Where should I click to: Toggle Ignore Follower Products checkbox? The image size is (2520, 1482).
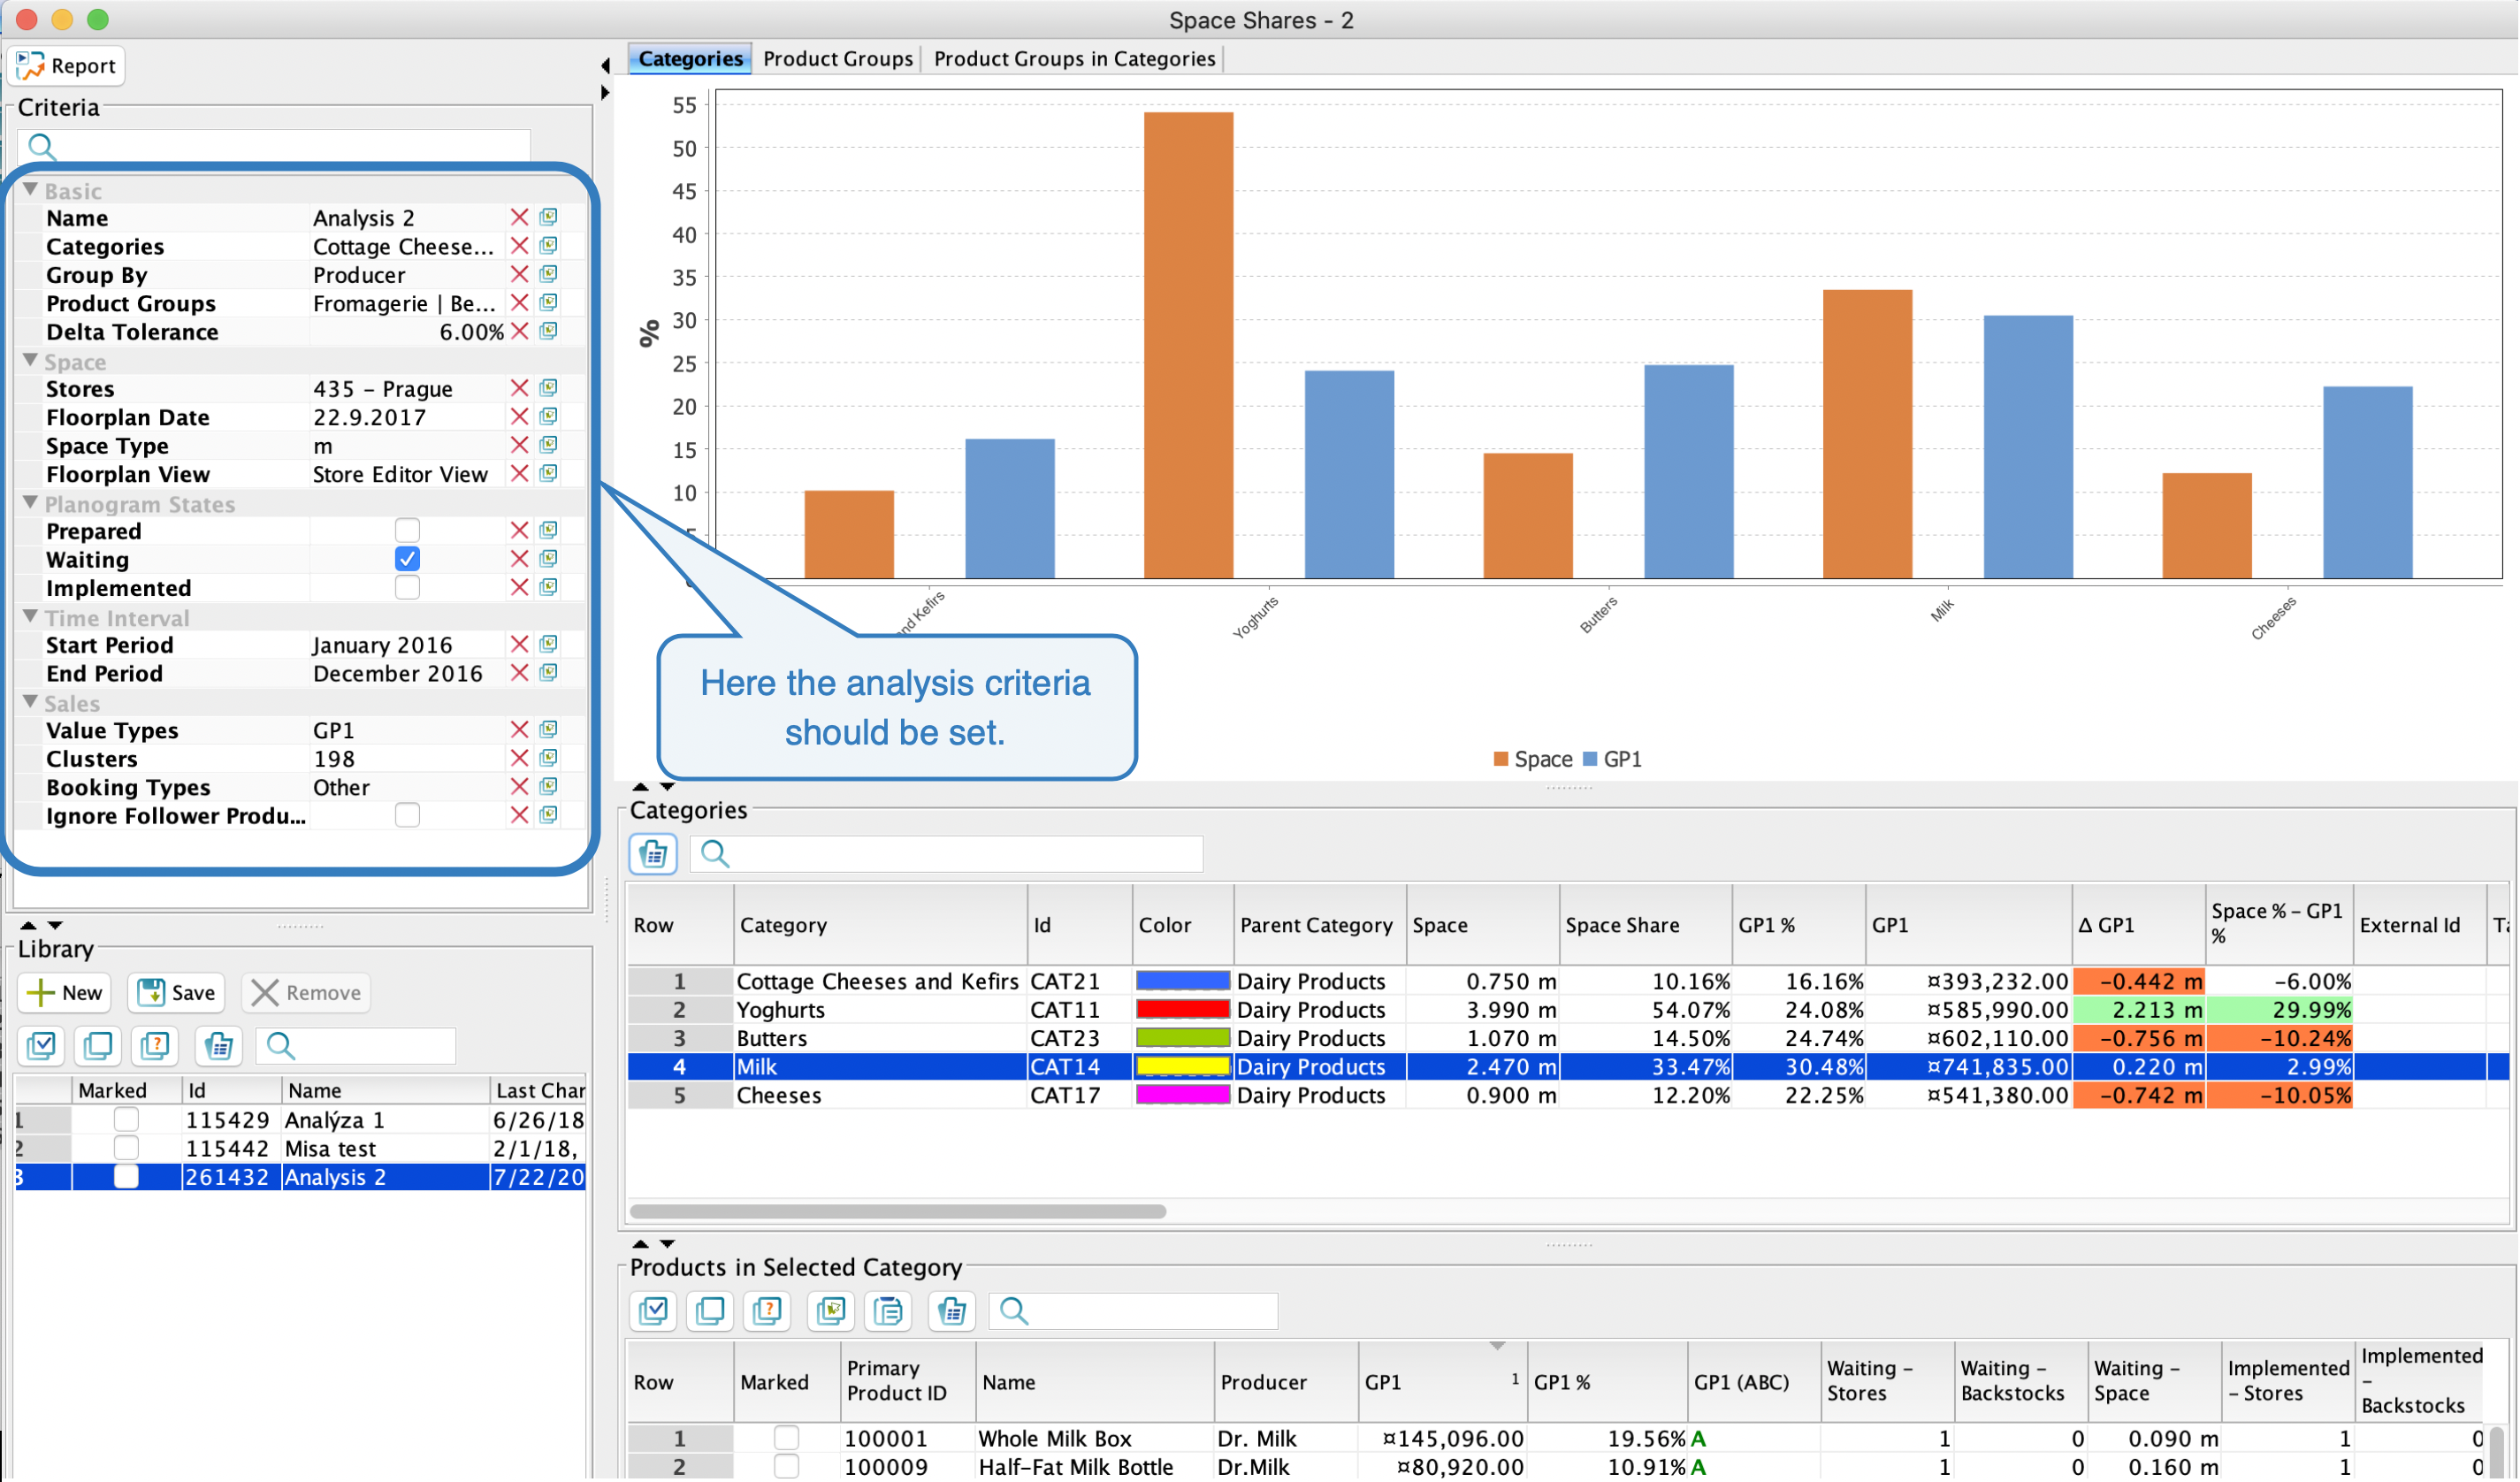407,816
